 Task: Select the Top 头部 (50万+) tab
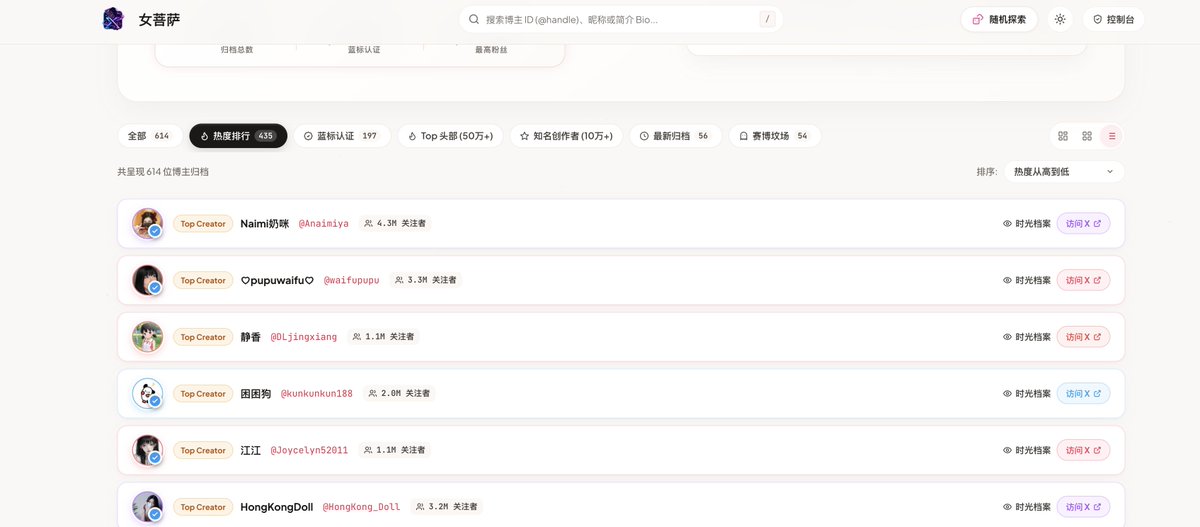(450, 136)
